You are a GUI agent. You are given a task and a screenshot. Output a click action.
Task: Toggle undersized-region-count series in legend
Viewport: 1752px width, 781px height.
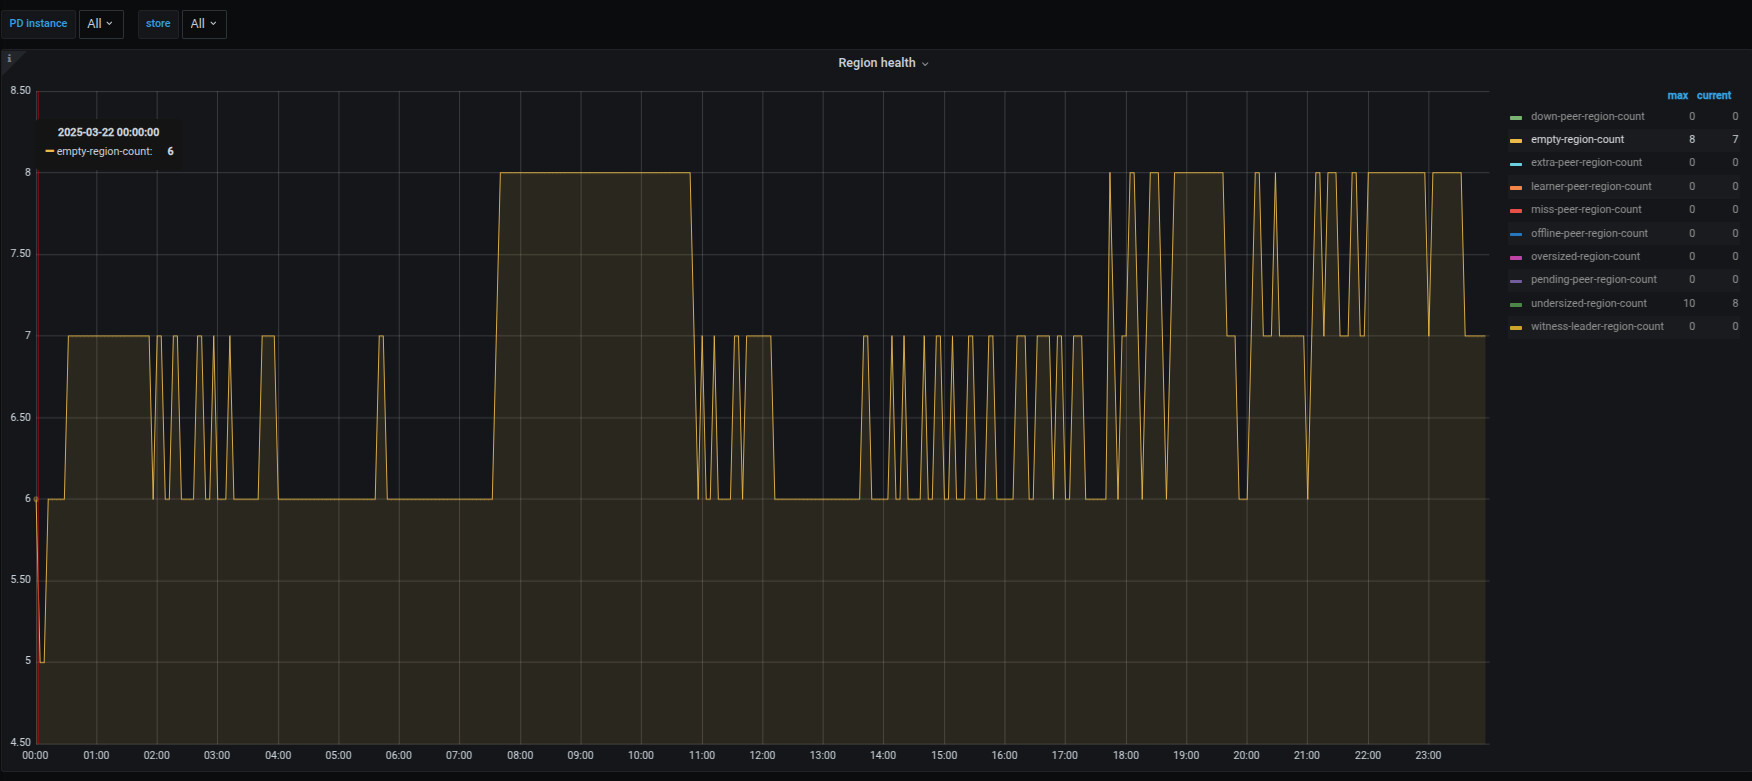click(x=1588, y=304)
